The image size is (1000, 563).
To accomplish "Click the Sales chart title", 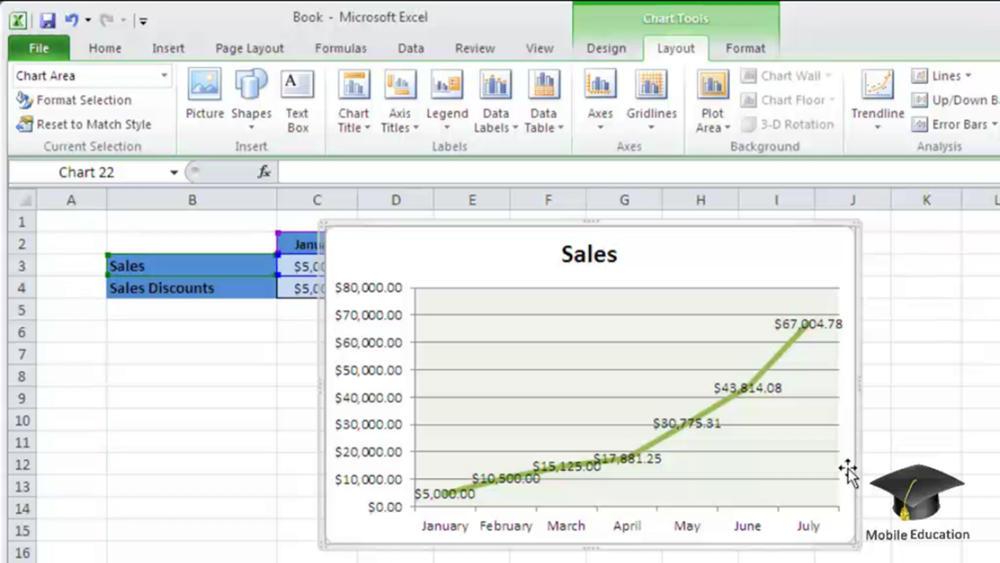I will [589, 254].
